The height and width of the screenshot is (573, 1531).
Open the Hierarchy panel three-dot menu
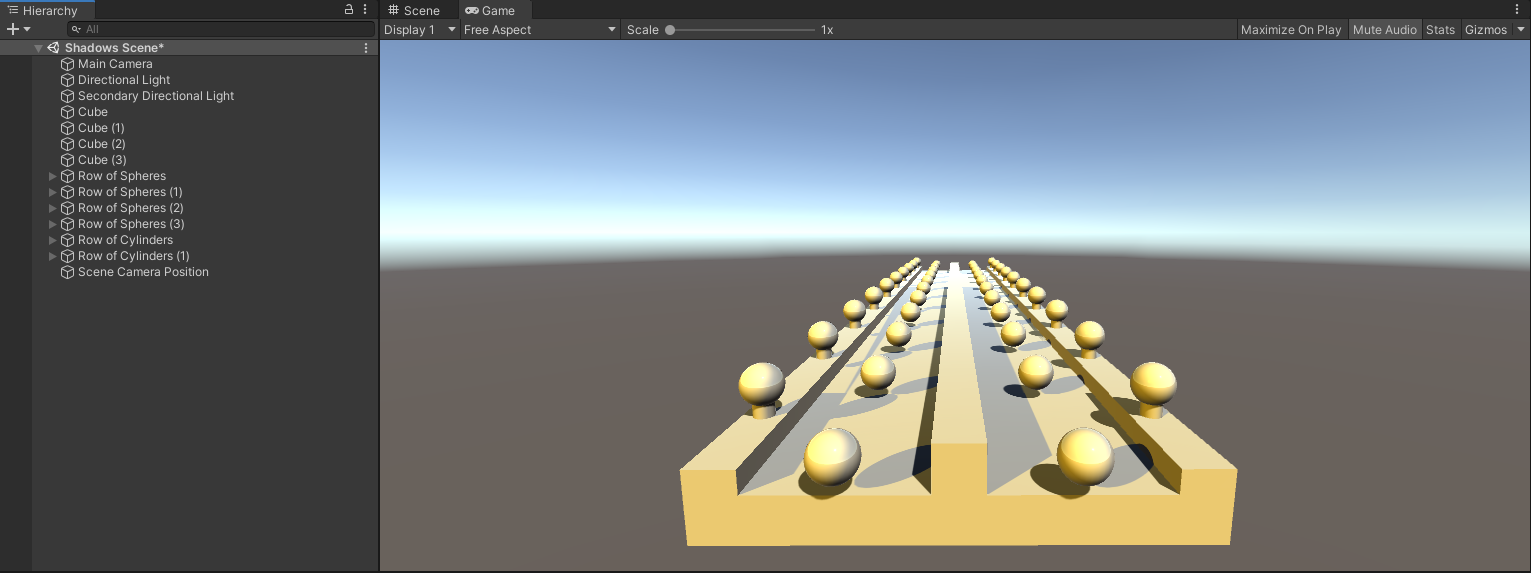366,9
